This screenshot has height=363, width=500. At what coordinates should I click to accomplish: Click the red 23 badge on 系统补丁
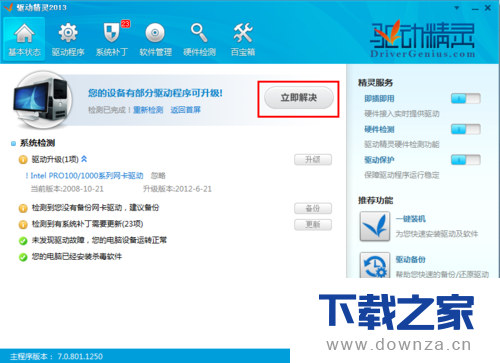(125, 24)
